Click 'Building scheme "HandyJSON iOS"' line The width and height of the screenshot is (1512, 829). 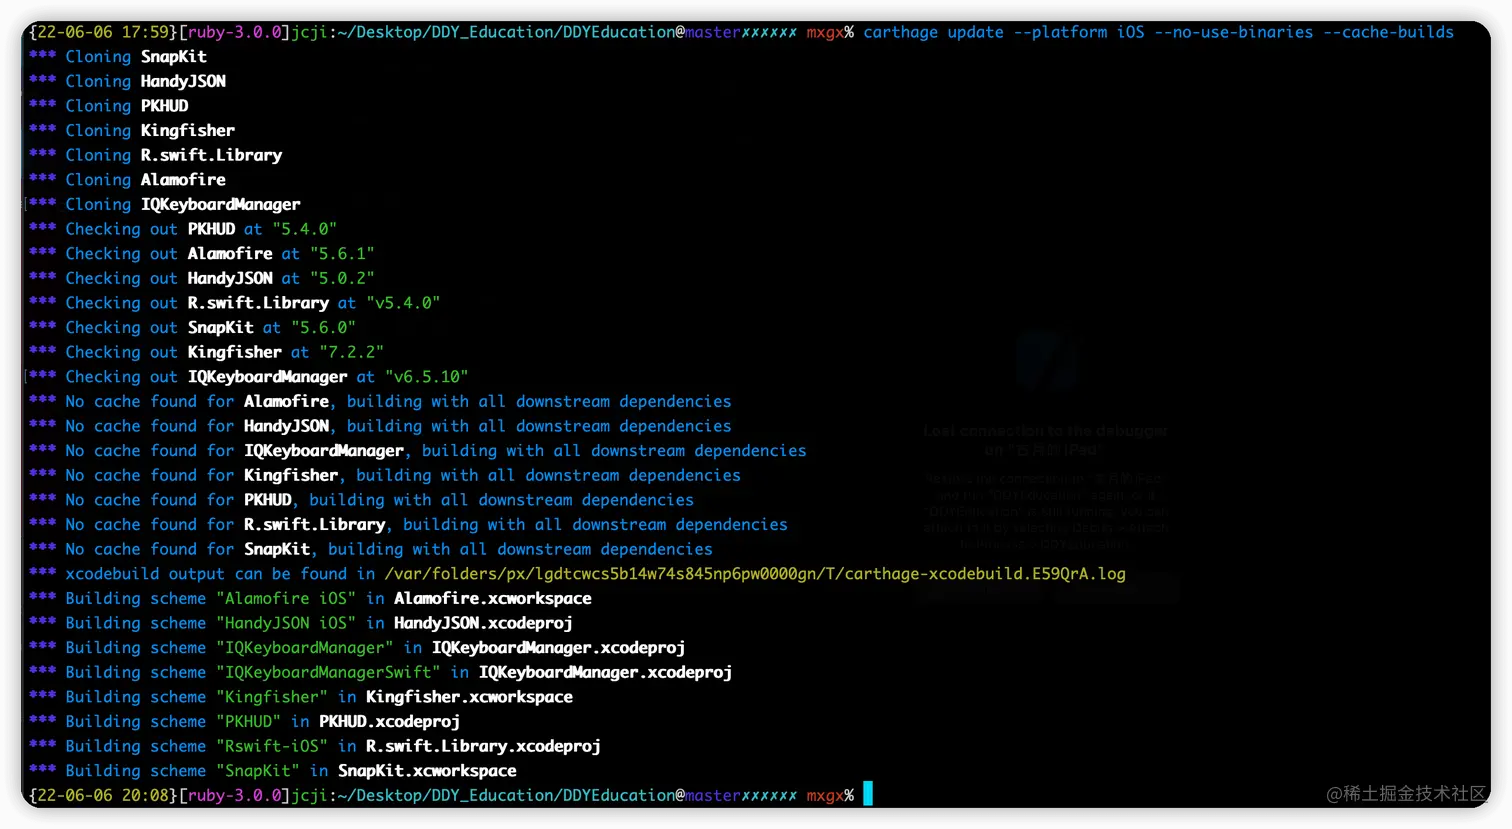click(x=301, y=623)
